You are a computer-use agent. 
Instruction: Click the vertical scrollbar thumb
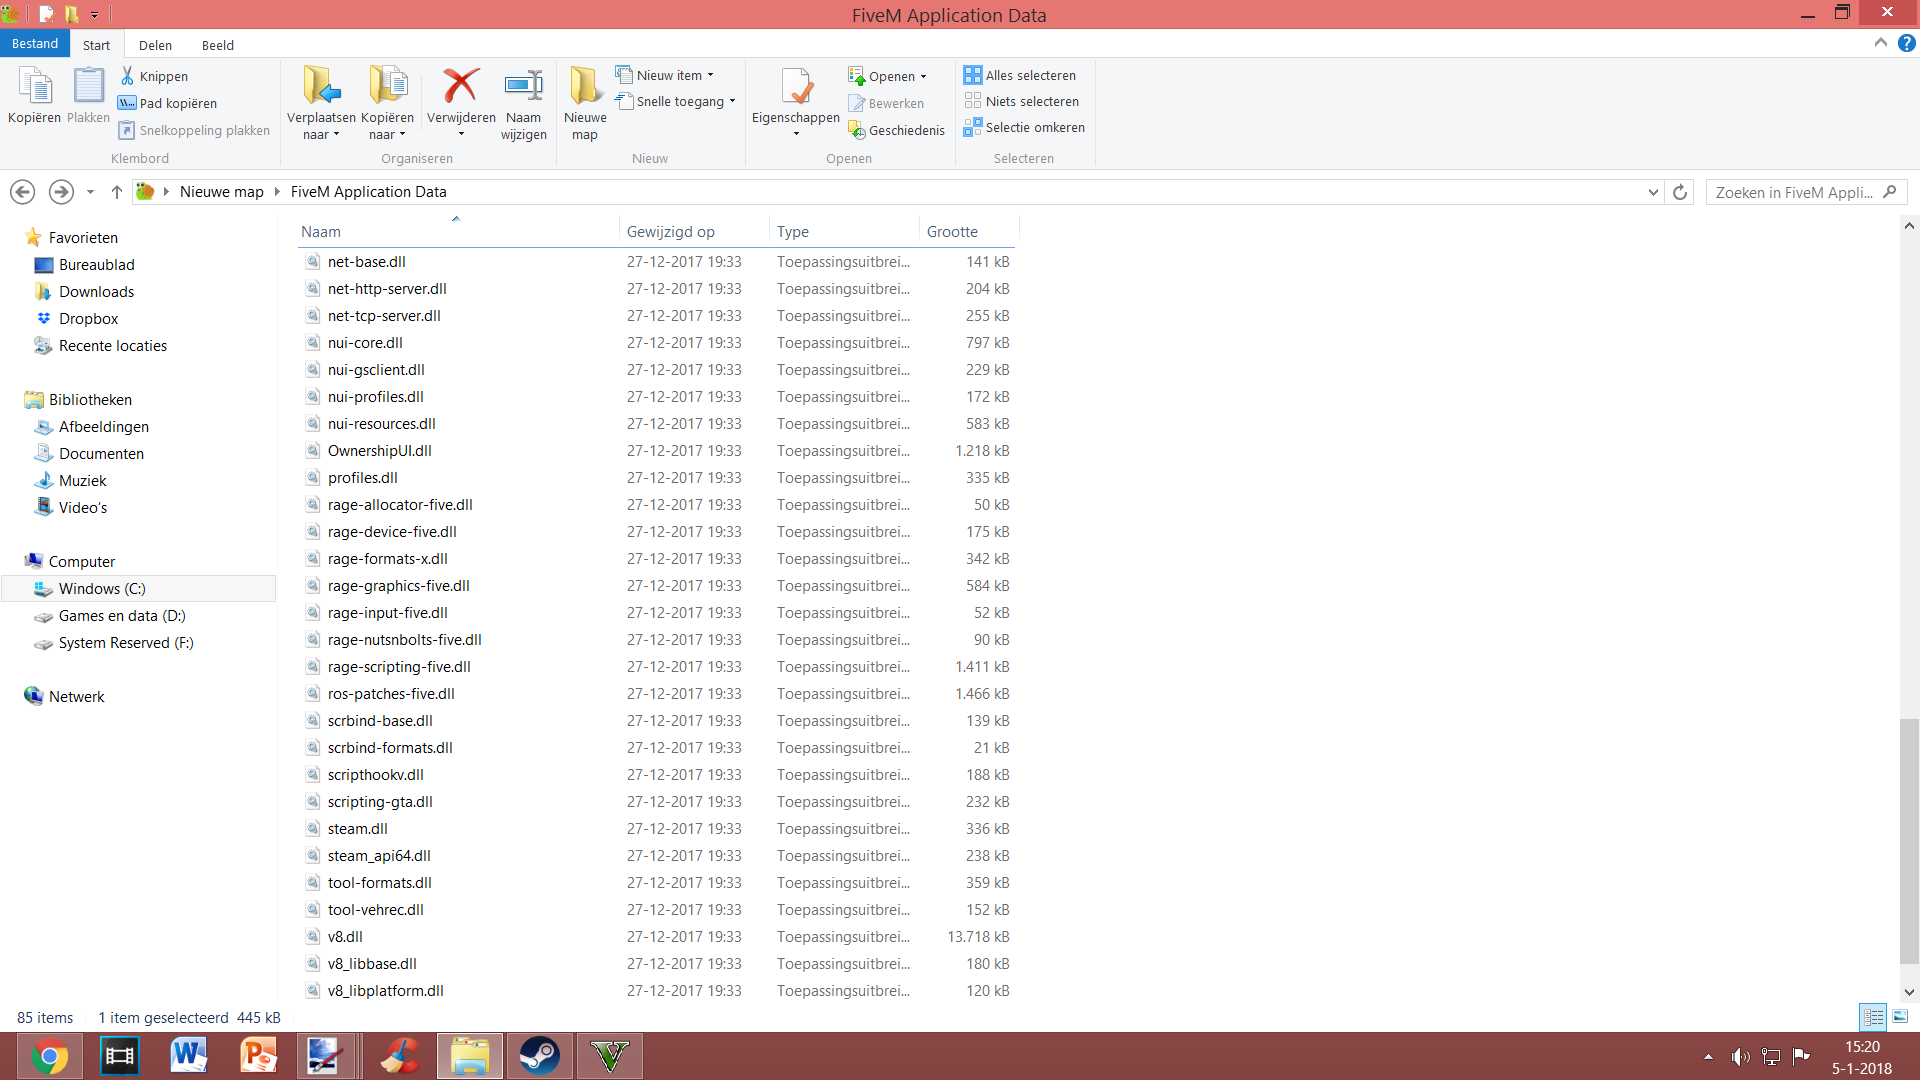1909,841
